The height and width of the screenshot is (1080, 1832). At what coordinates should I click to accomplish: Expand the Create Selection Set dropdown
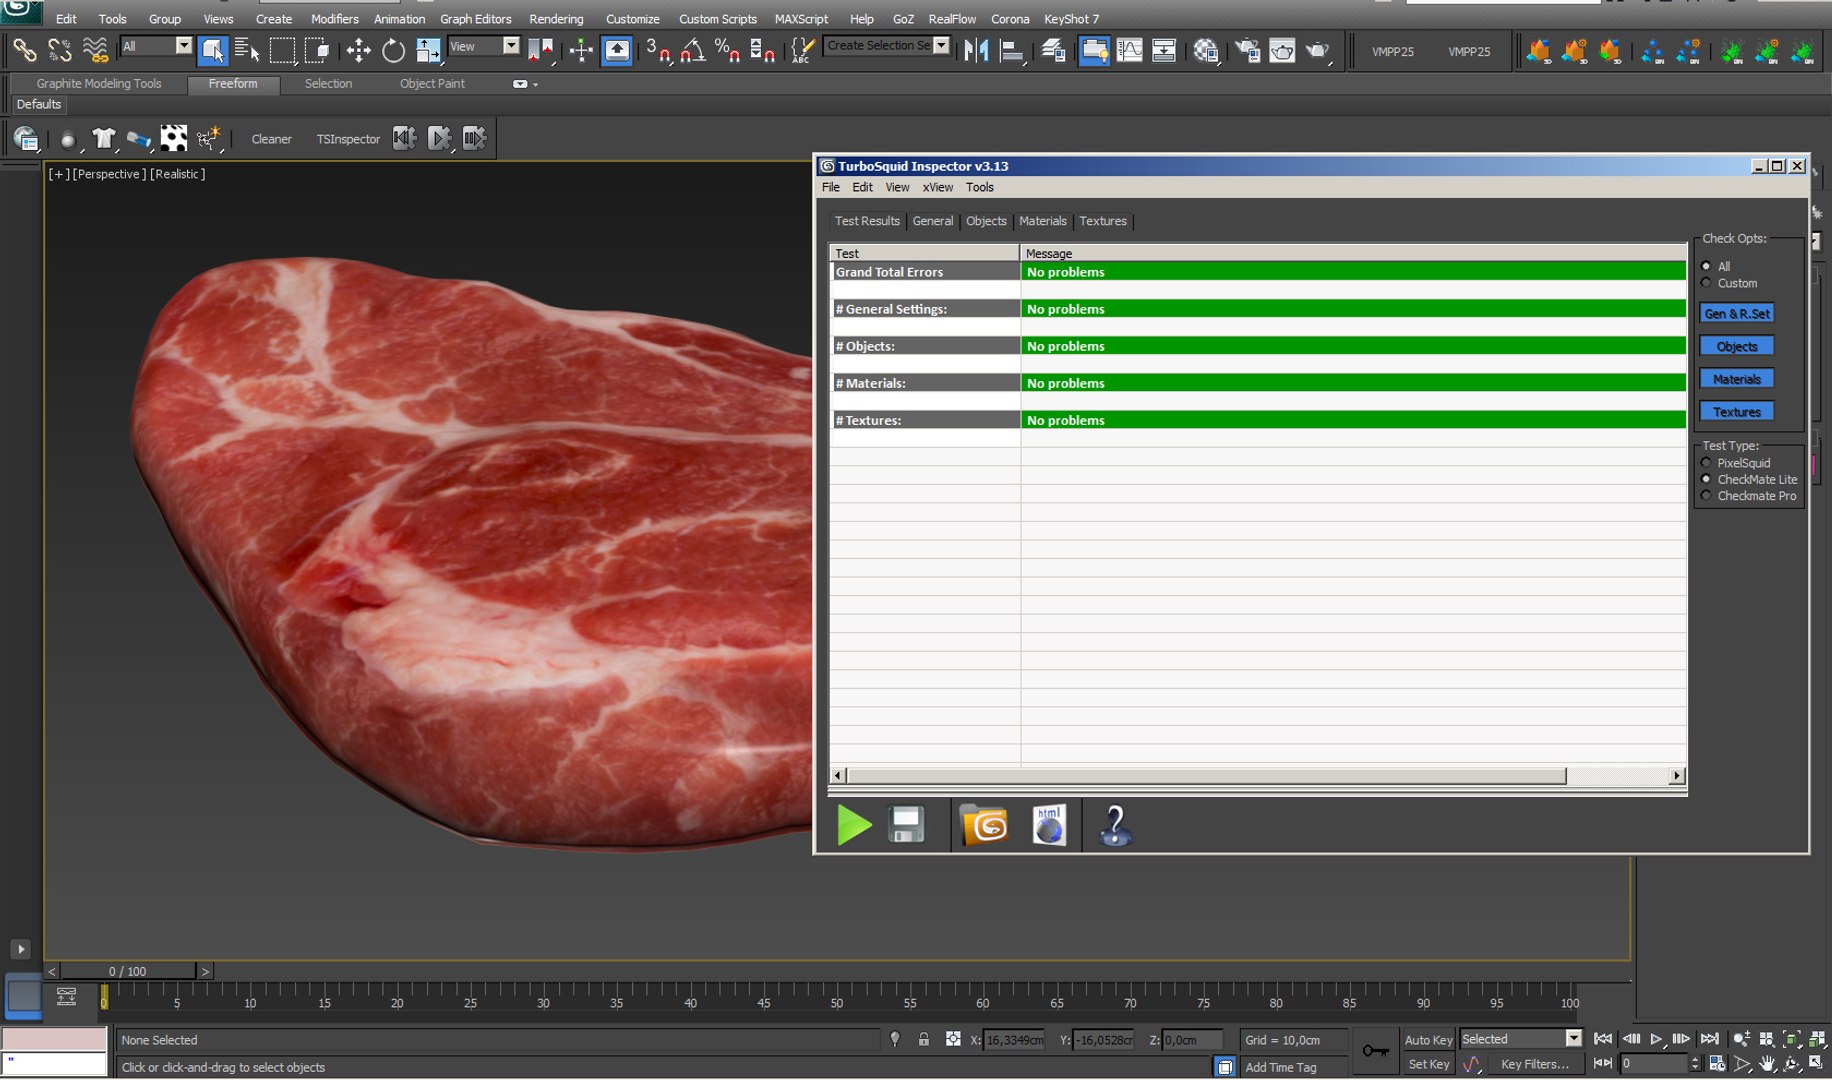click(x=942, y=46)
